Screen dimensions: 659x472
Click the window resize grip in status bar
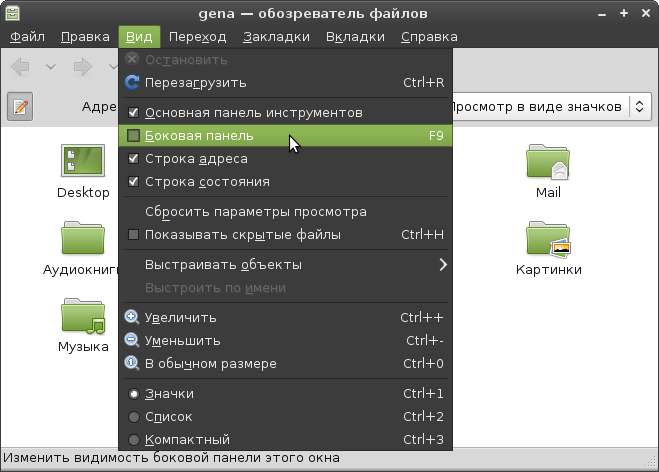tap(651, 462)
